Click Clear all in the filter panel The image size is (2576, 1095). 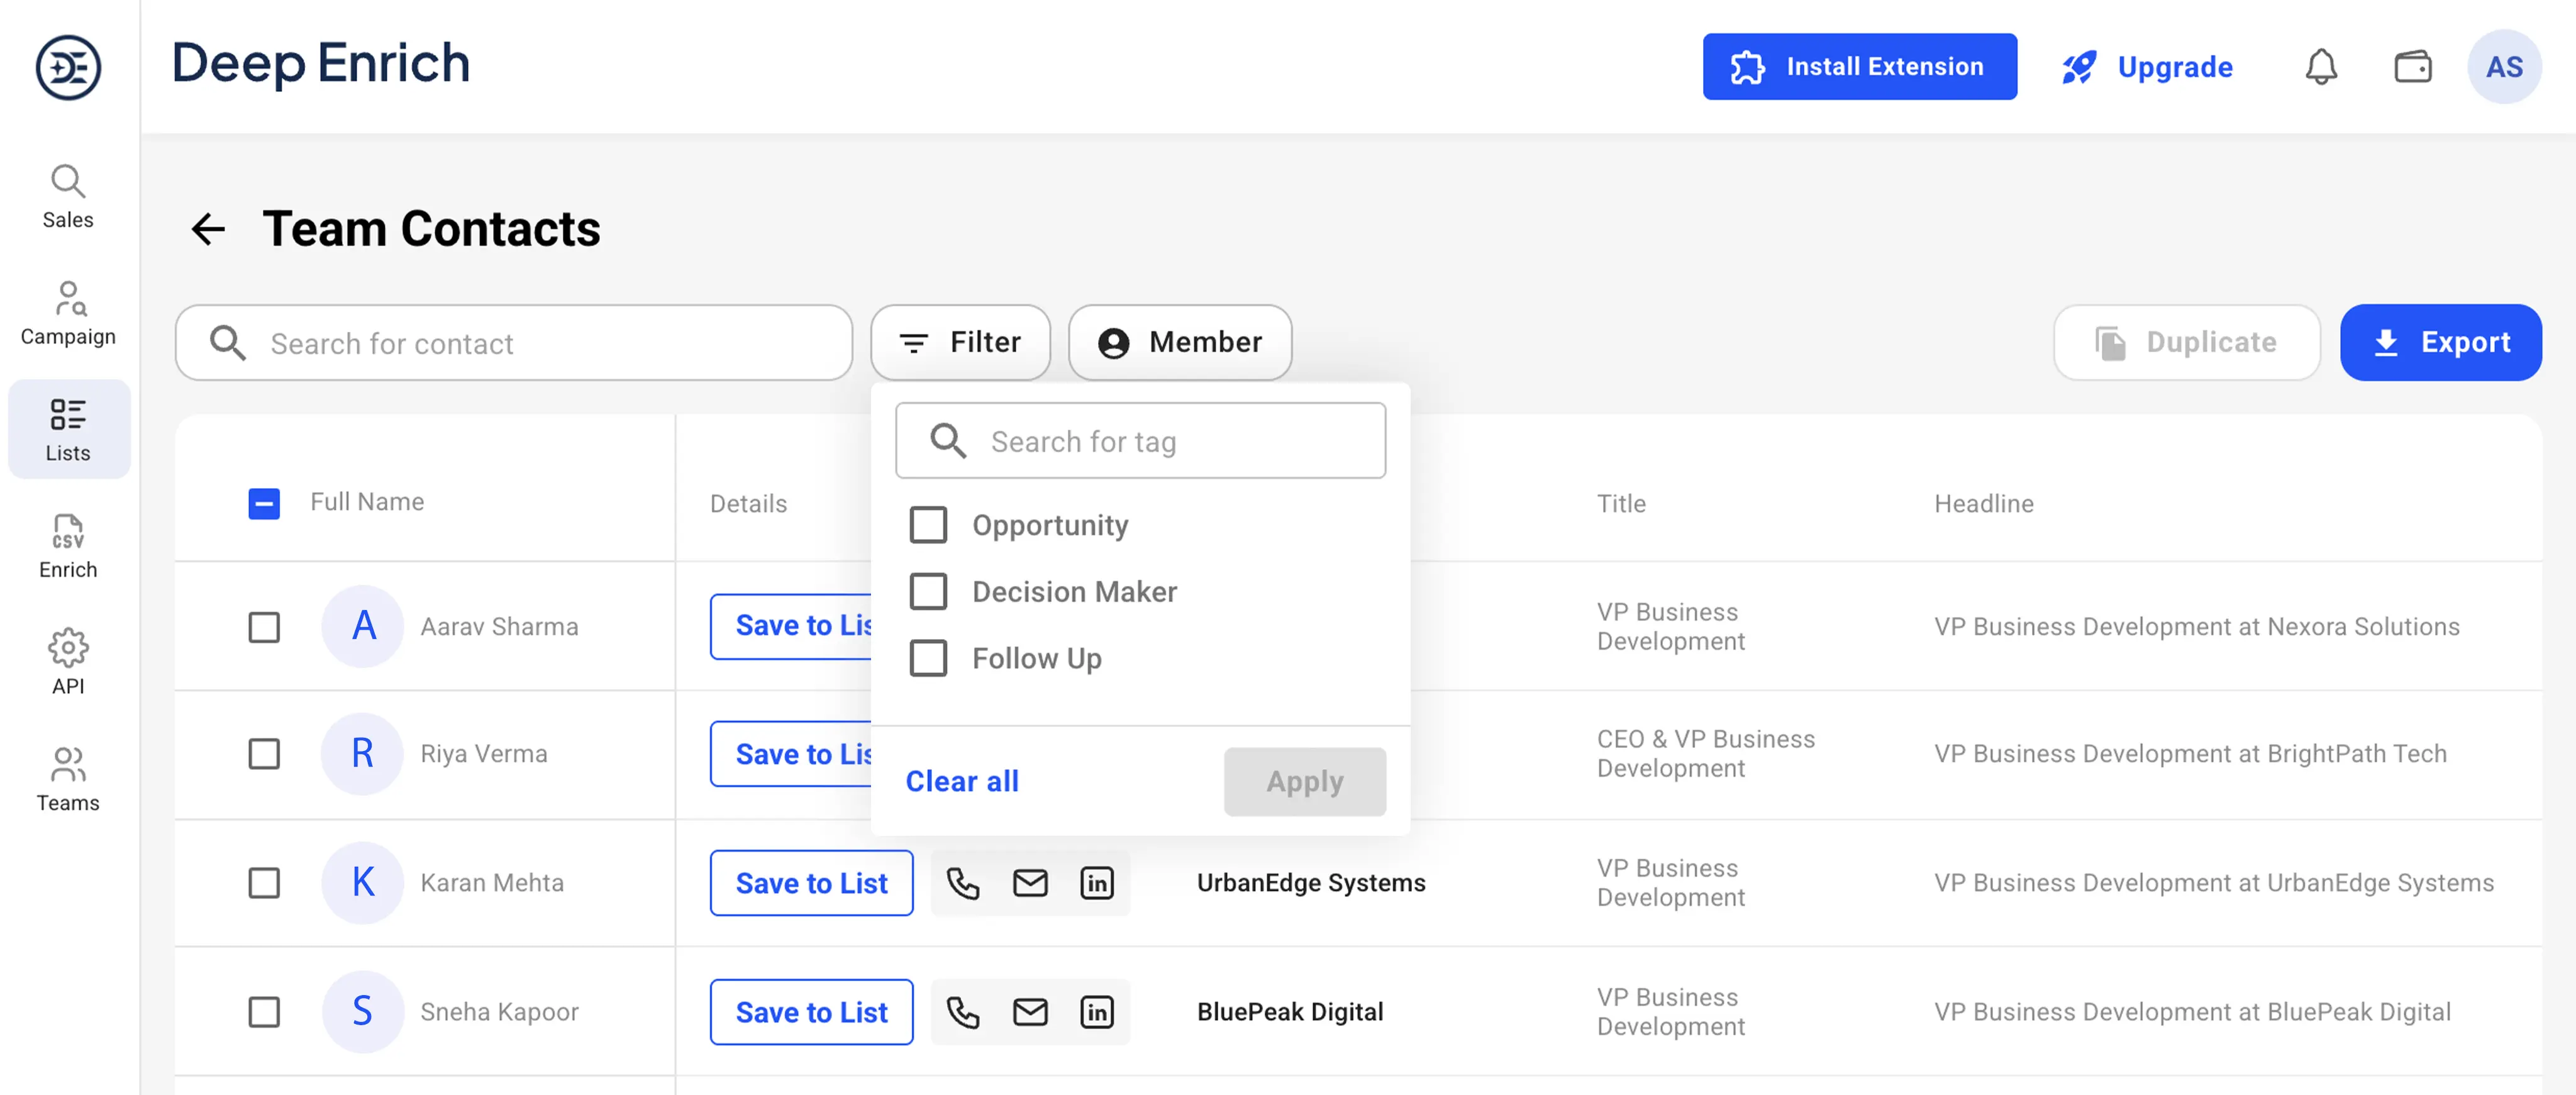(x=961, y=781)
